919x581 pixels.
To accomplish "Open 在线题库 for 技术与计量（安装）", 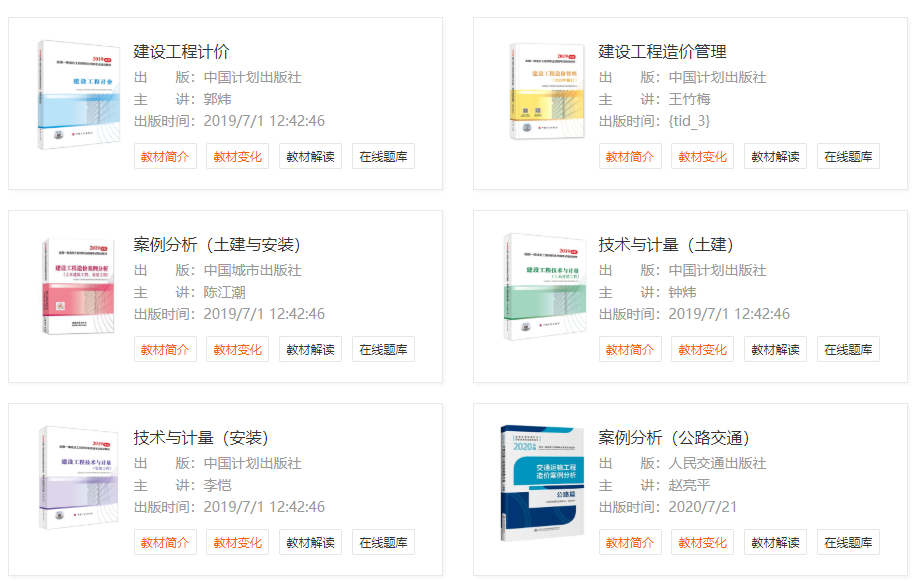I will (383, 542).
